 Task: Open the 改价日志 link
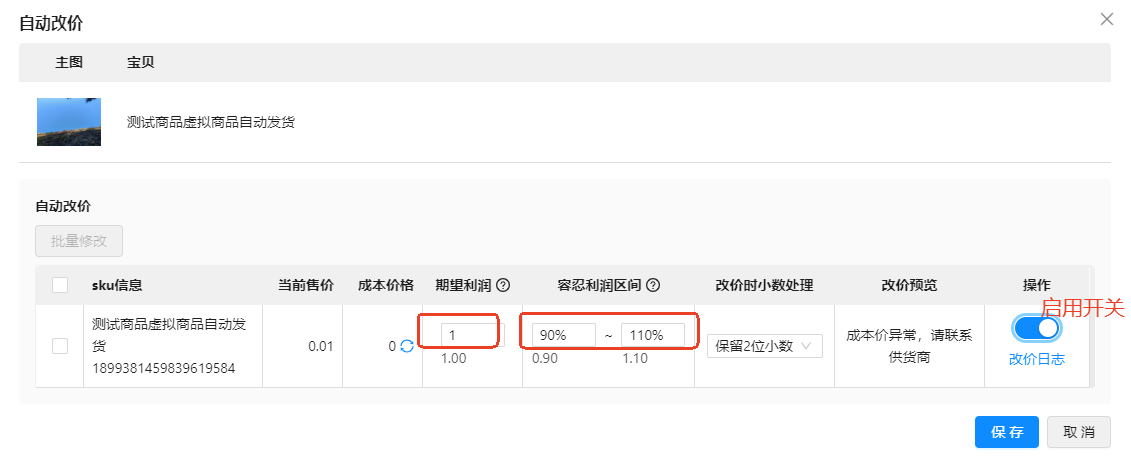point(1037,359)
